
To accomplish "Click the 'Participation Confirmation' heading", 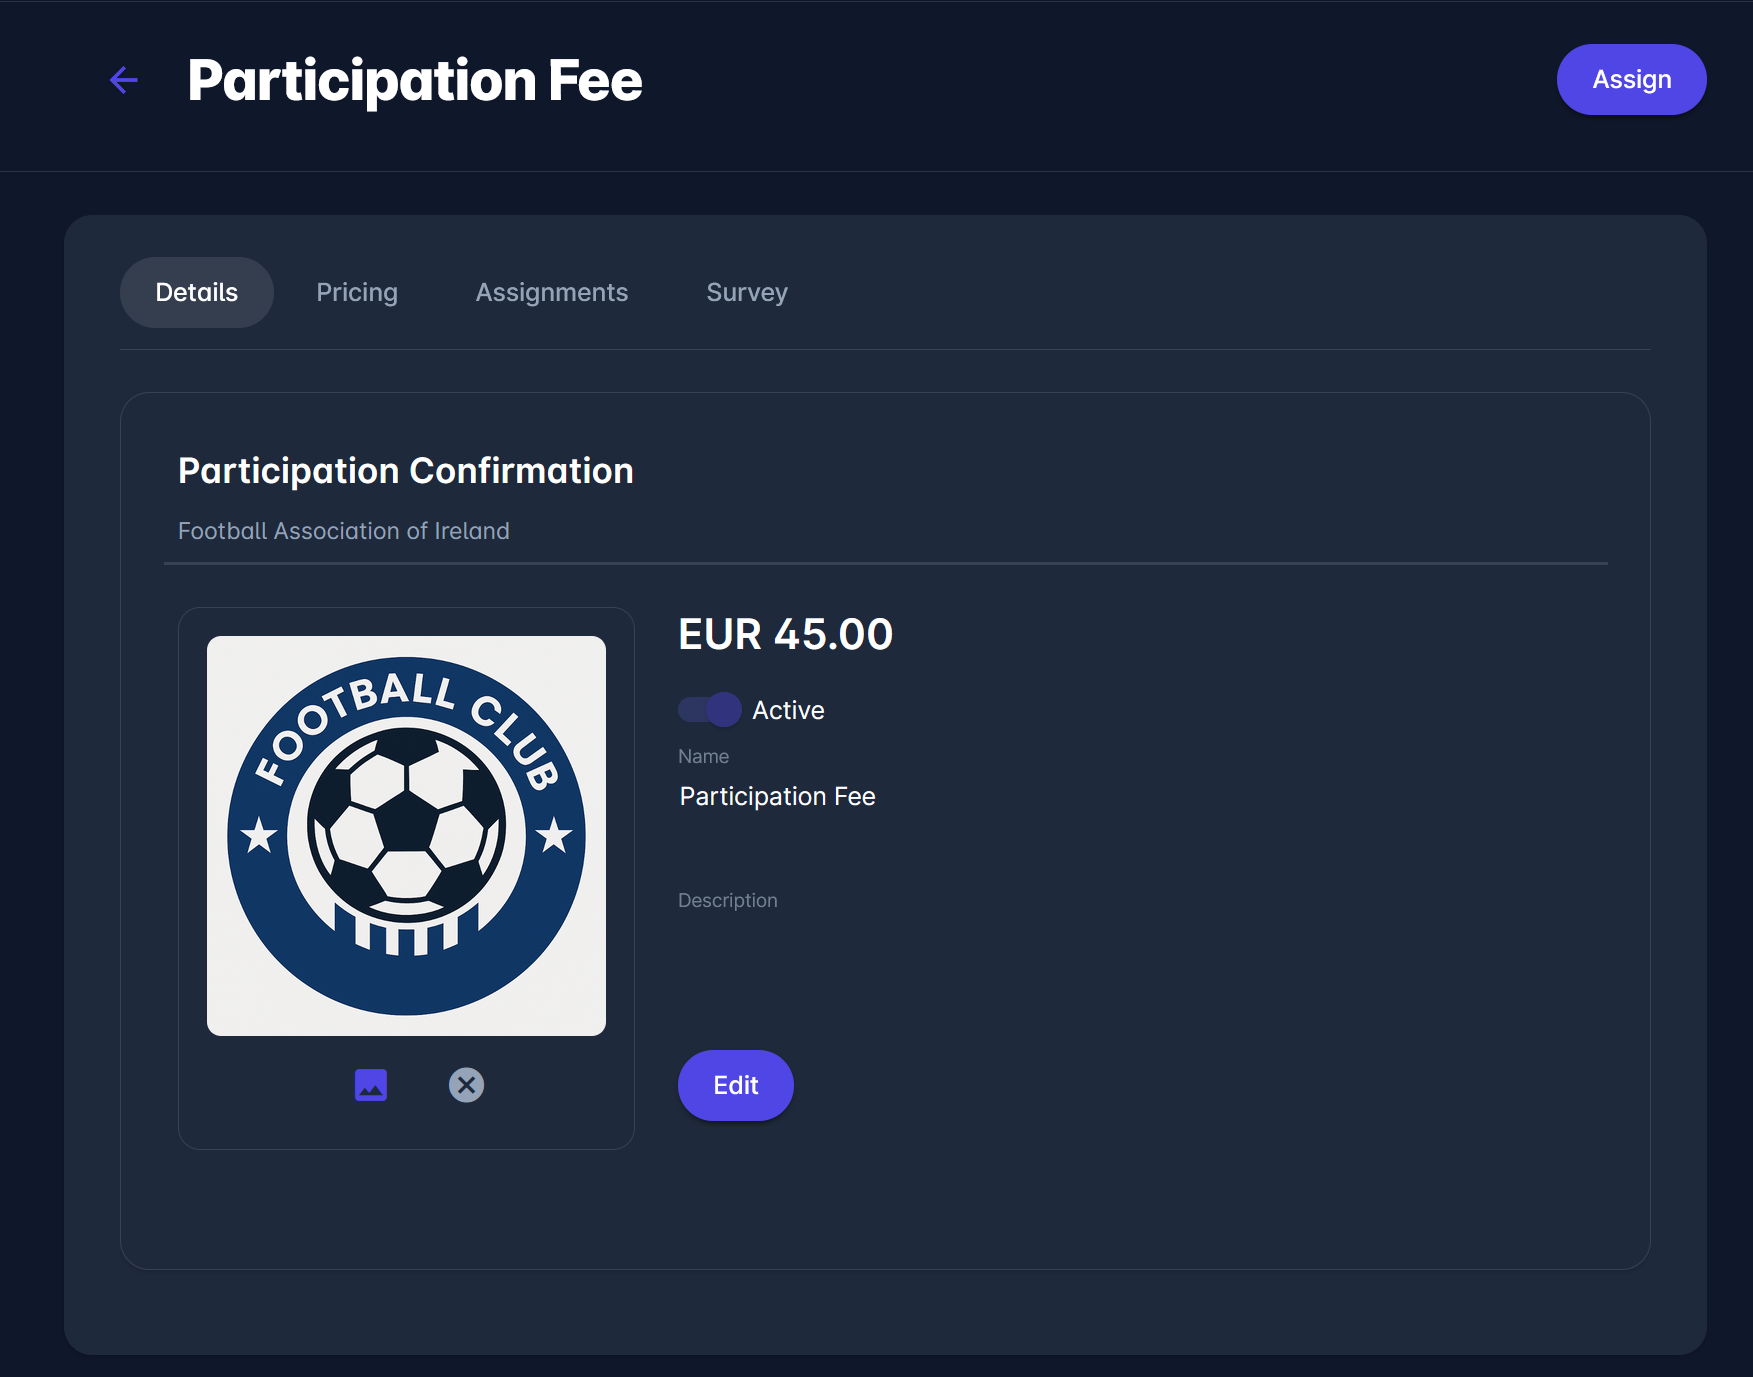I will pos(406,471).
